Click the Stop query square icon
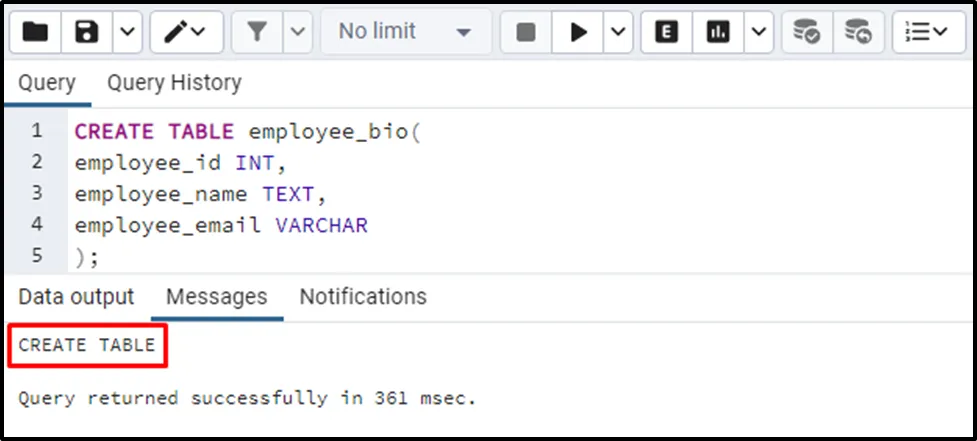 (x=526, y=32)
